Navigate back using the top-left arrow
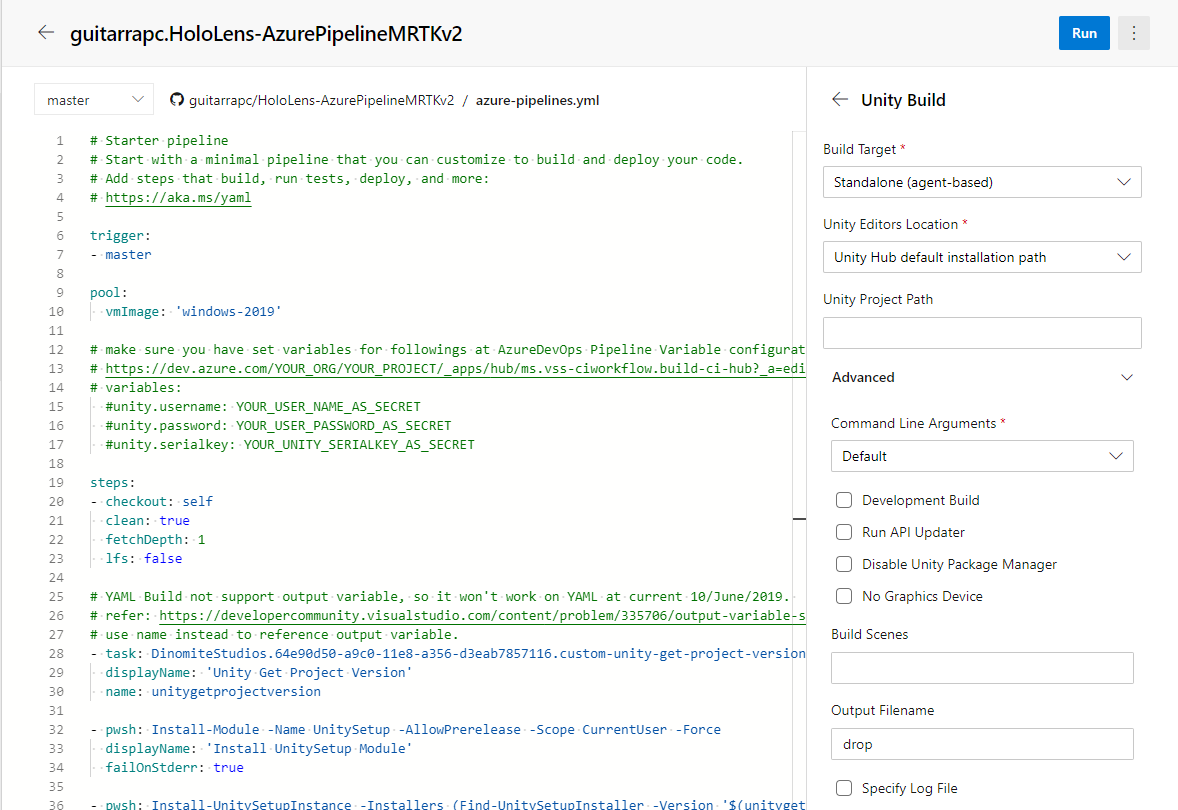Image resolution: width=1178 pixels, height=810 pixels. pos(46,32)
